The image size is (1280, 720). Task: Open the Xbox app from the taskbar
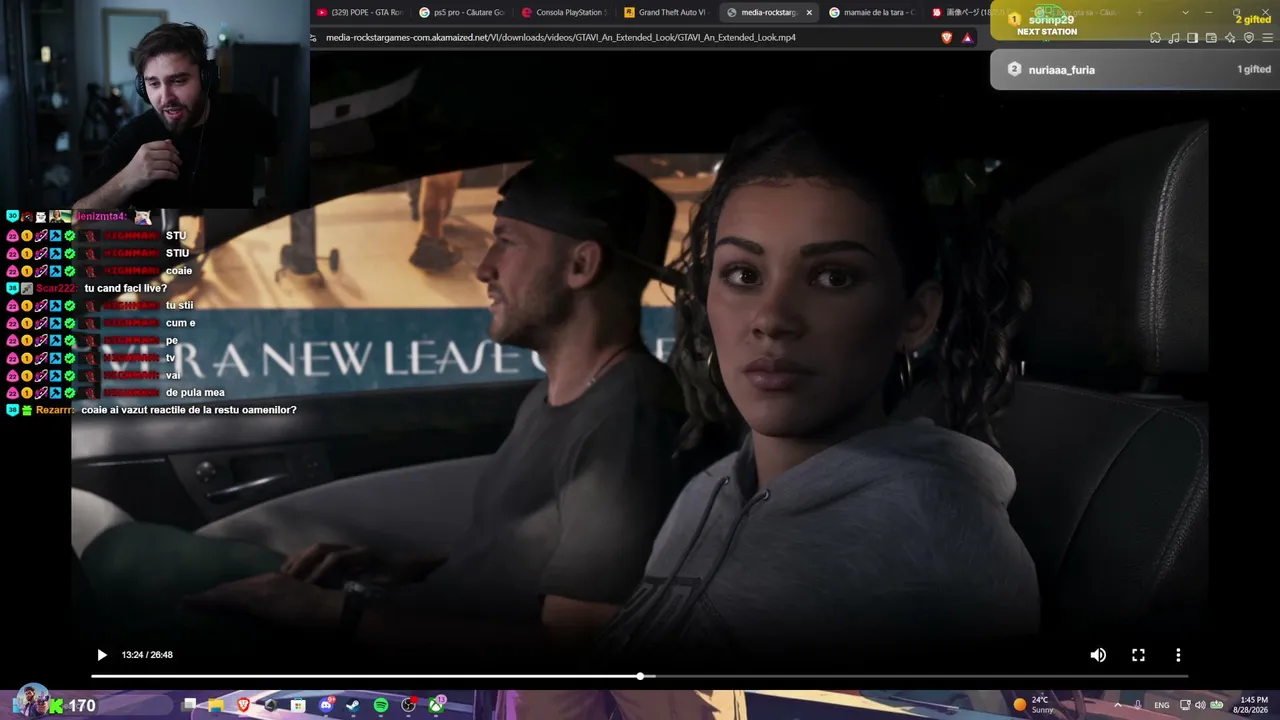tap(436, 705)
